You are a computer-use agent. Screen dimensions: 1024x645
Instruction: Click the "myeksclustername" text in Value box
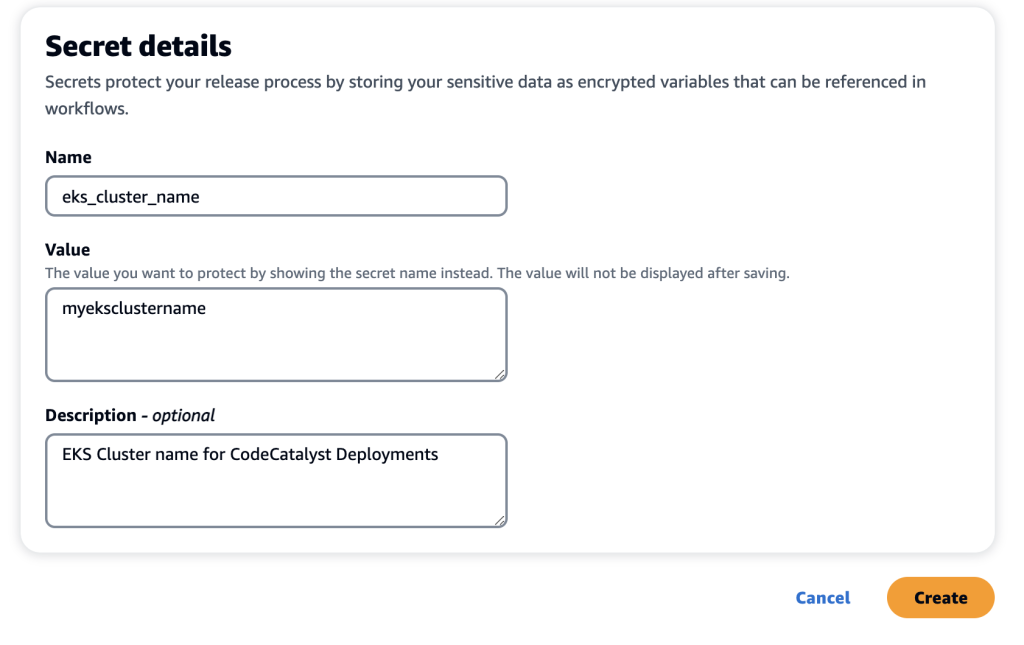134,309
